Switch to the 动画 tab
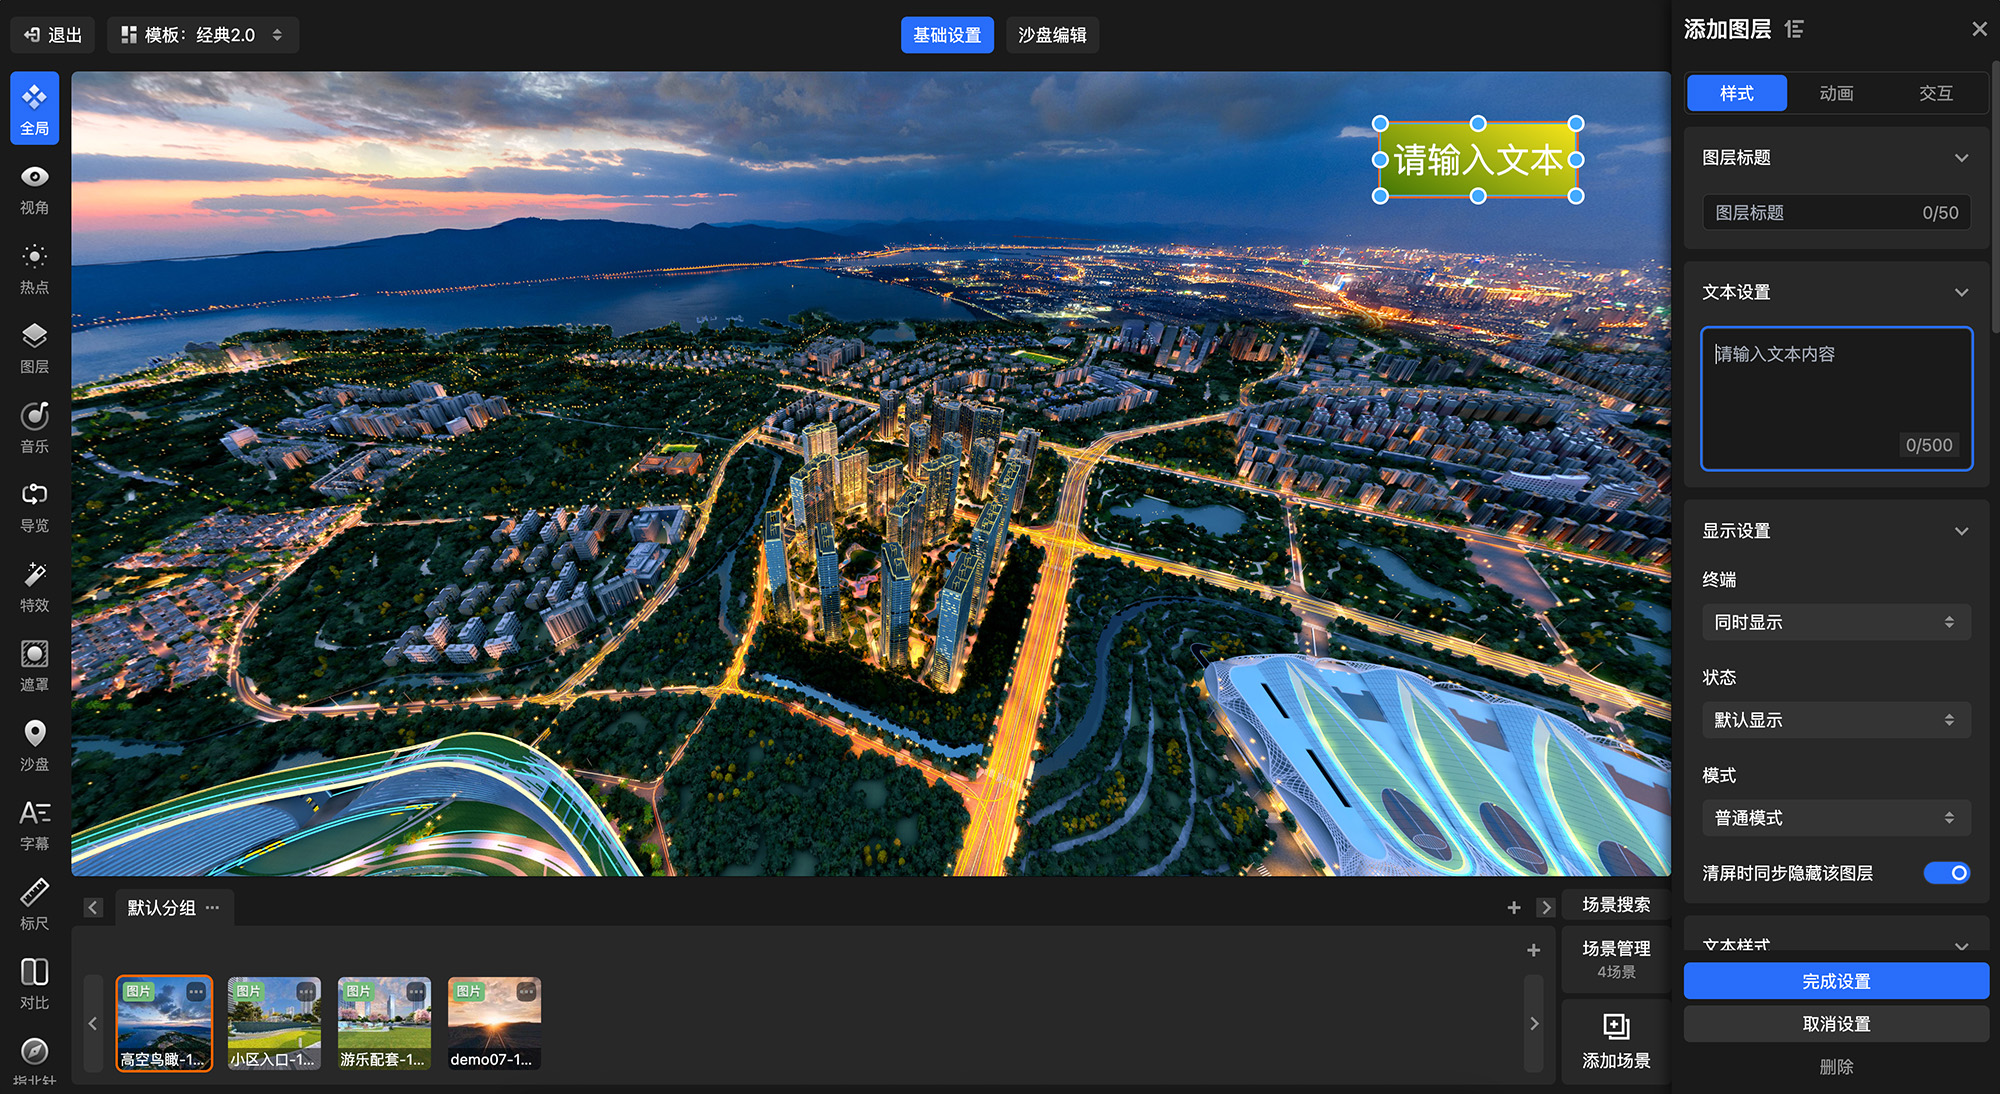The width and height of the screenshot is (2000, 1094). pyautogui.click(x=1836, y=93)
